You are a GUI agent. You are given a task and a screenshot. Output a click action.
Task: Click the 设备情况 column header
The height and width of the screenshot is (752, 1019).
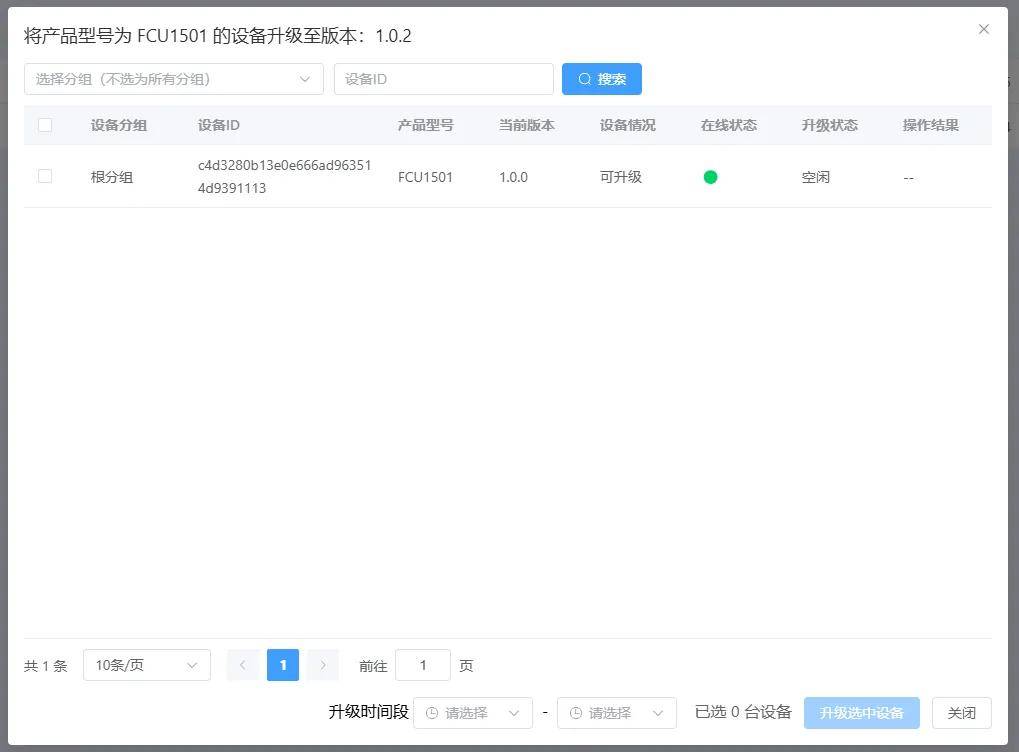point(627,125)
